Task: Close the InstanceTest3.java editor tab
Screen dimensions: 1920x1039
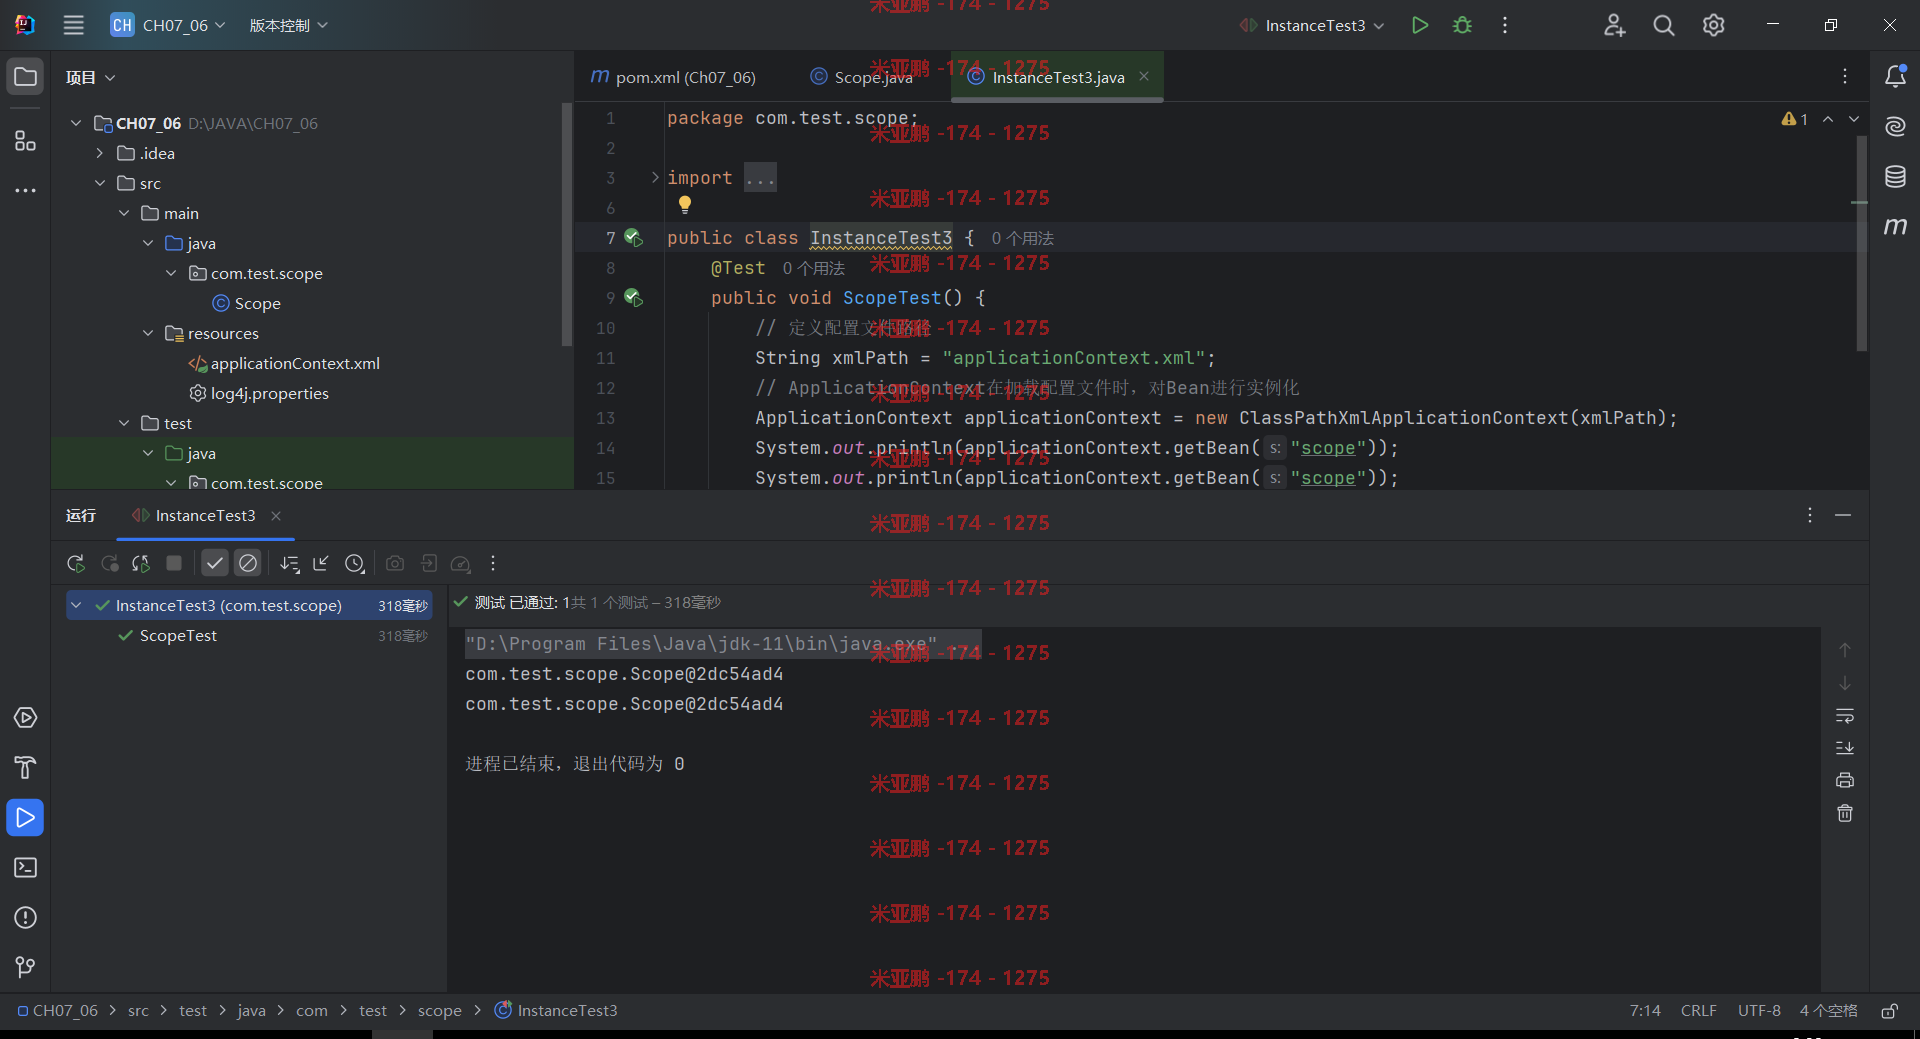Action: click(1144, 76)
